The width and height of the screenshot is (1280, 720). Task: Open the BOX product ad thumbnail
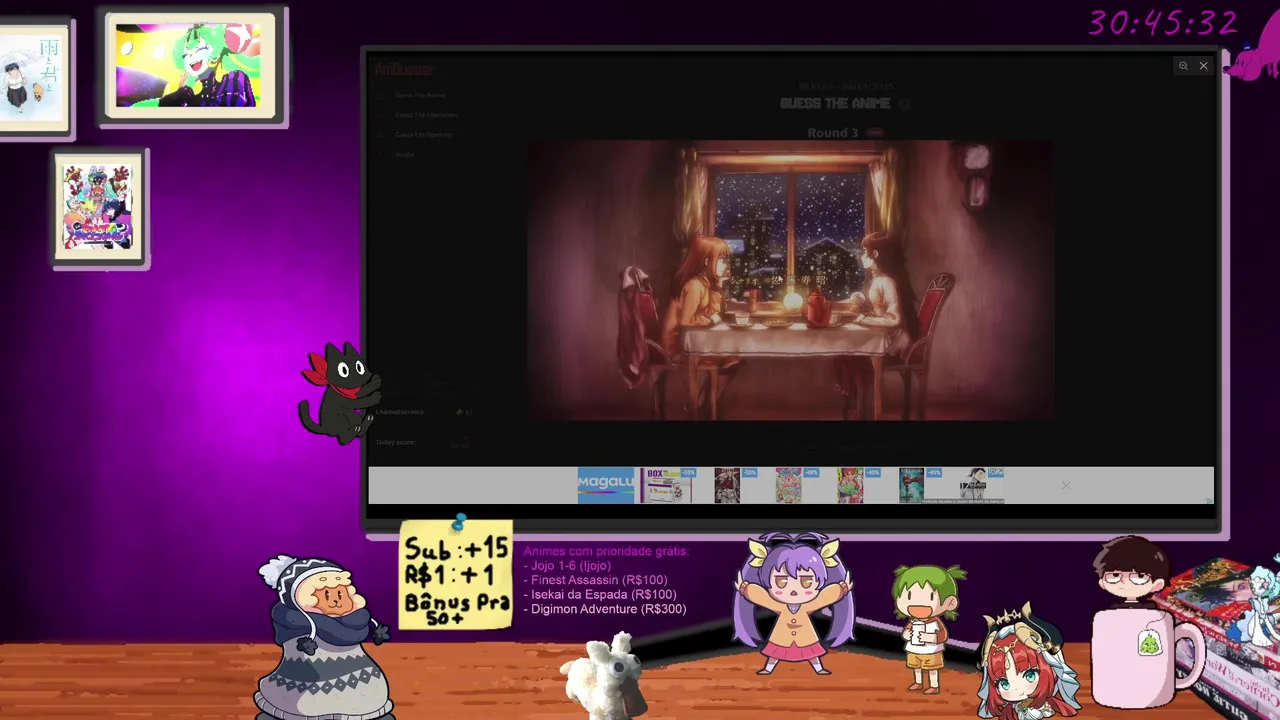pos(668,484)
